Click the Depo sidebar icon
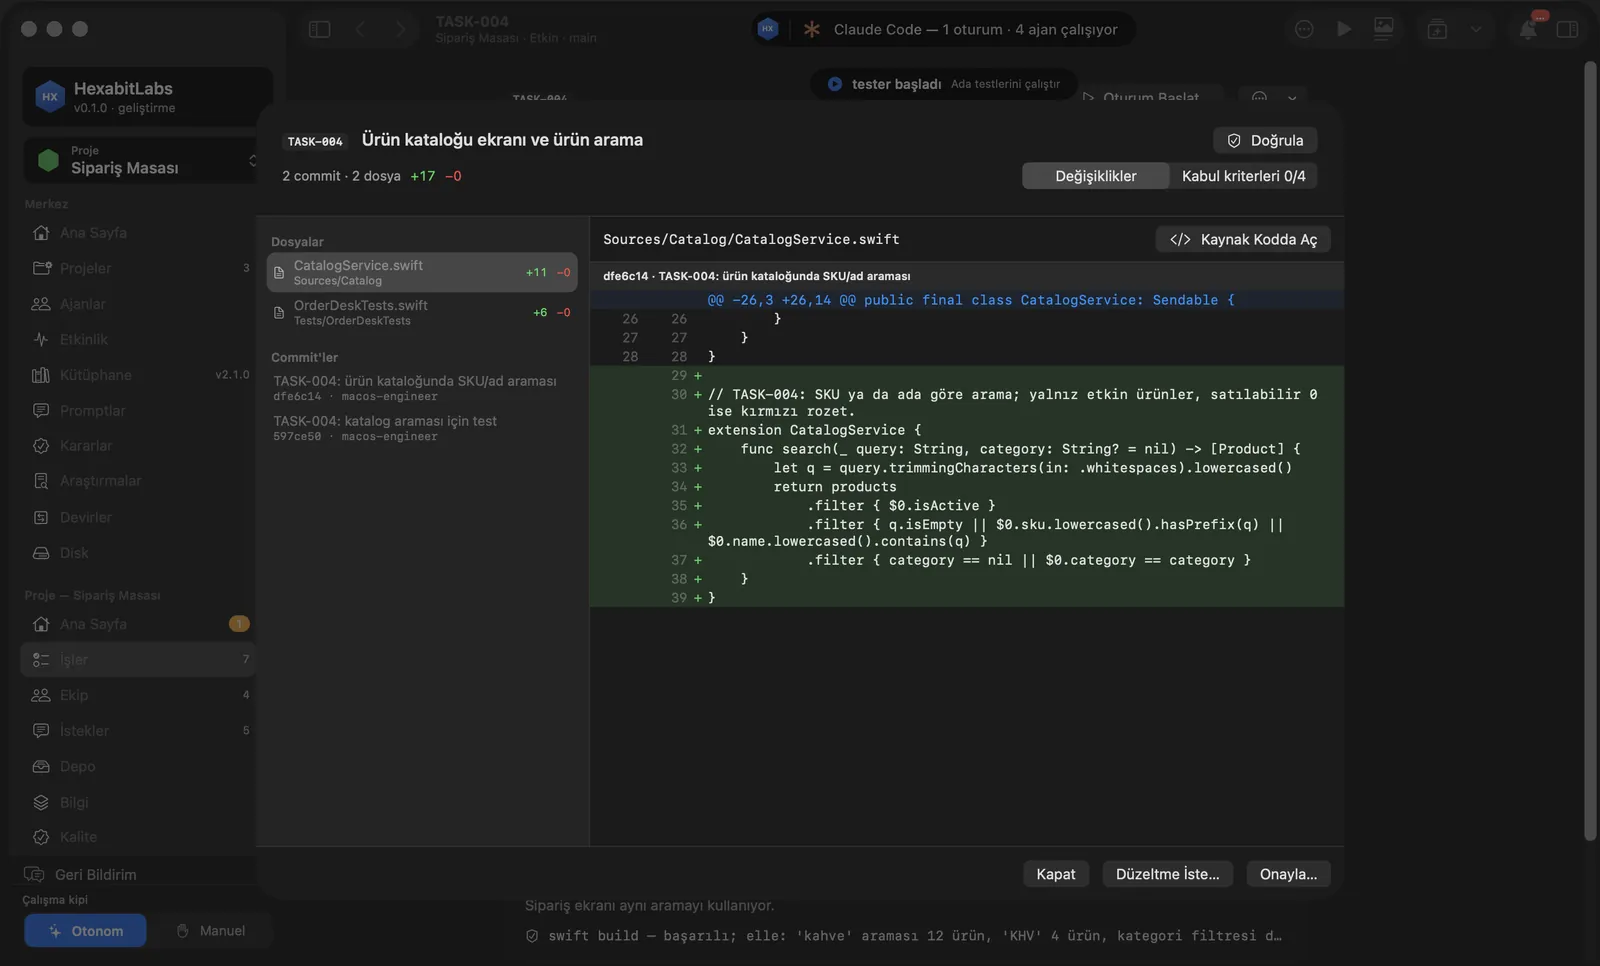Screen dimensions: 1600x966 pyautogui.click(x=41, y=766)
